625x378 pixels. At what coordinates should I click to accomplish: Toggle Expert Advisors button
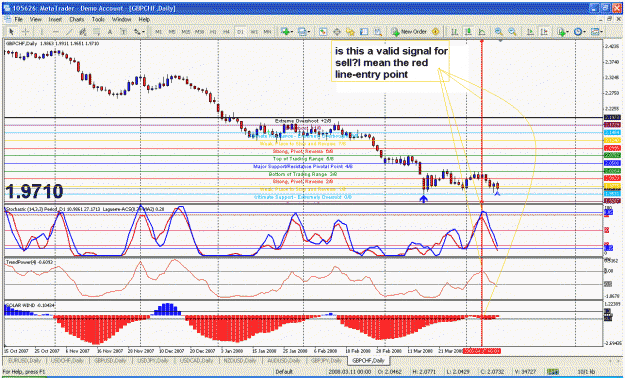coord(435,32)
